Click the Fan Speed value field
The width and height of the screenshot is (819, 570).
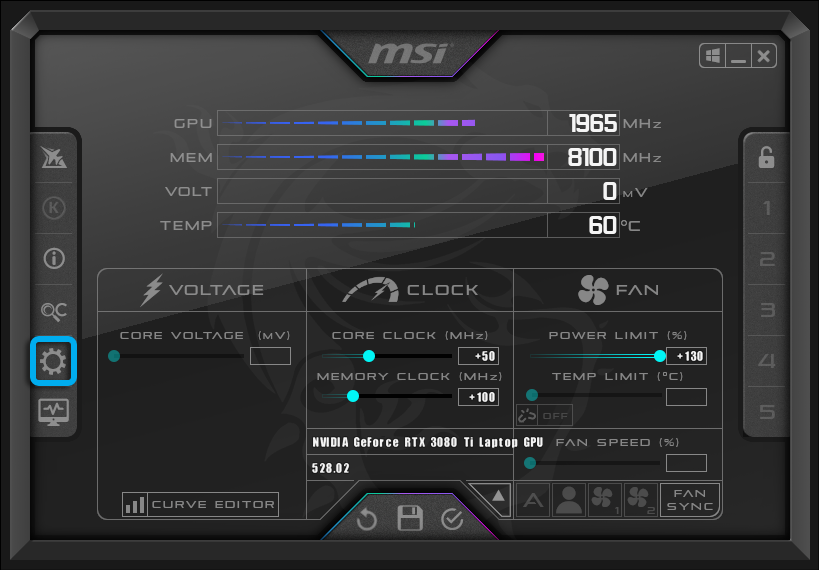click(x=686, y=463)
